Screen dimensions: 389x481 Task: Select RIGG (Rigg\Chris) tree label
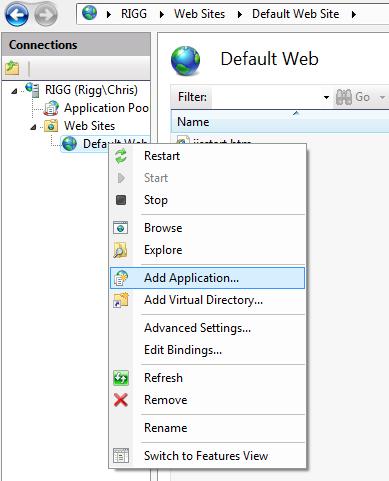click(x=91, y=90)
